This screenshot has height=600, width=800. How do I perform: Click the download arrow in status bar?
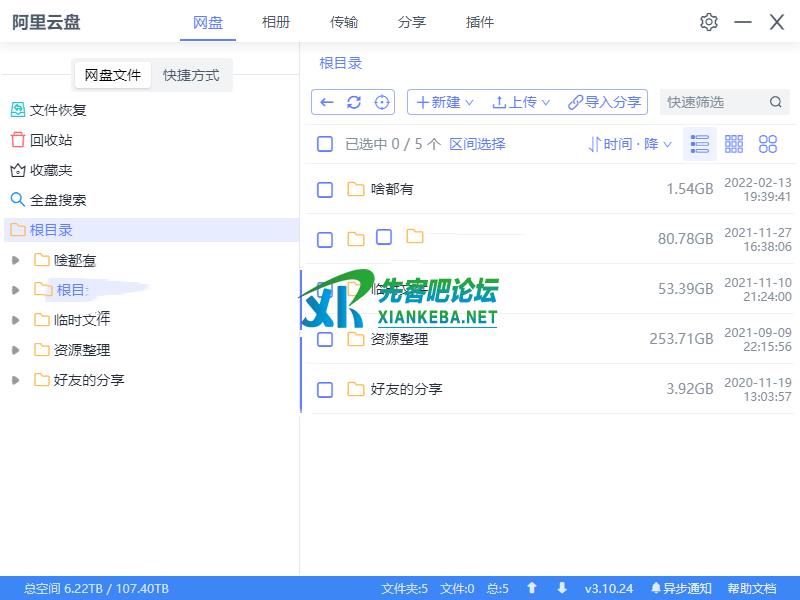tap(562, 588)
